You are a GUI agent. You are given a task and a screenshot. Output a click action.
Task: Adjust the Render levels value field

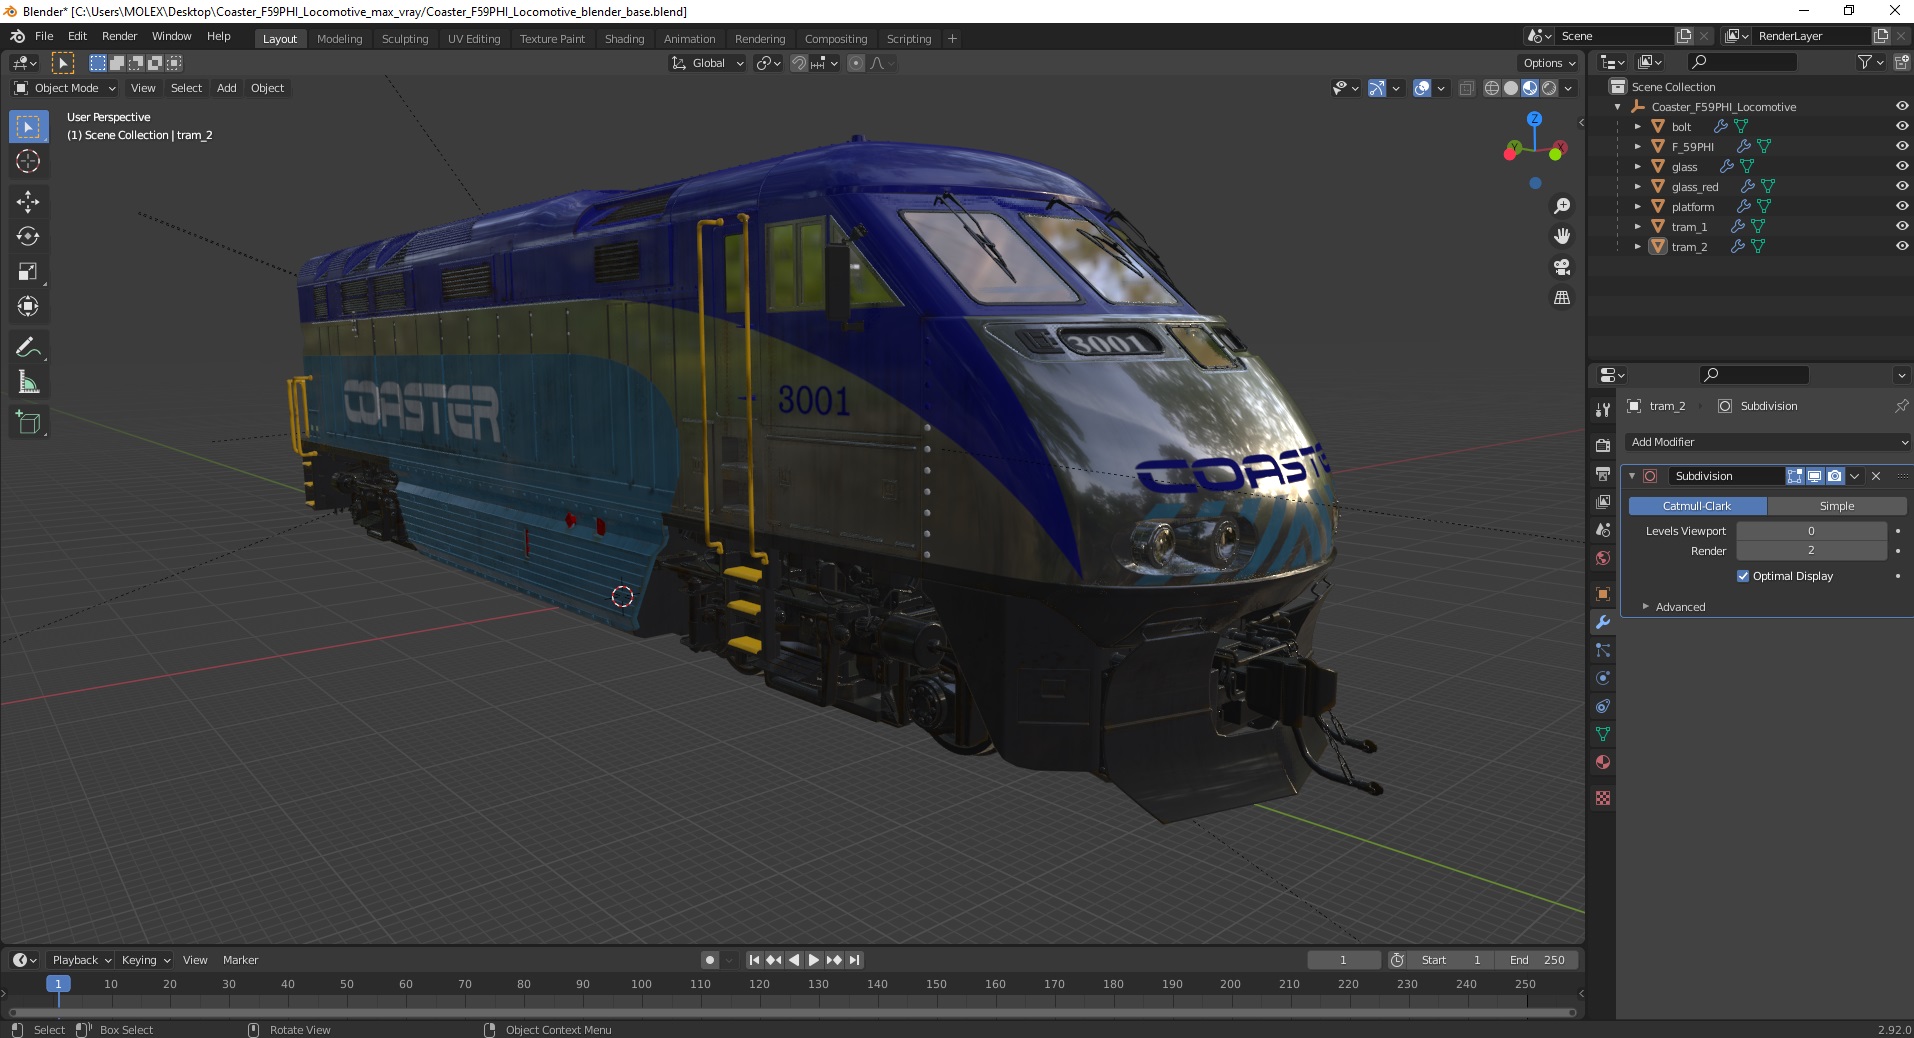1811,551
